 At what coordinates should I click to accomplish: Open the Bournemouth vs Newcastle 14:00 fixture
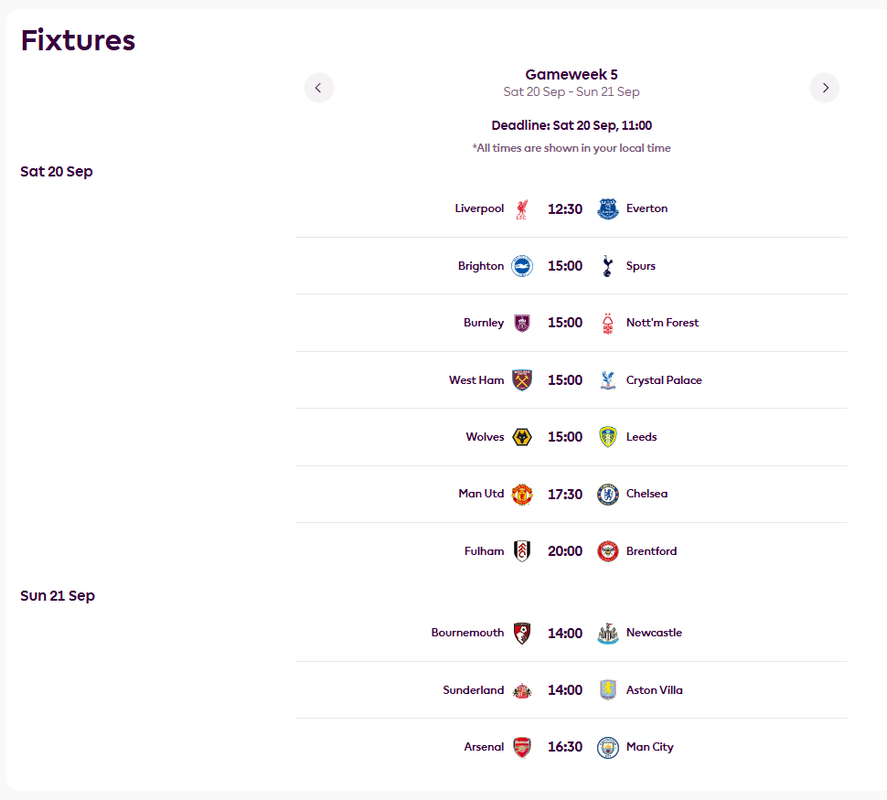(x=571, y=633)
